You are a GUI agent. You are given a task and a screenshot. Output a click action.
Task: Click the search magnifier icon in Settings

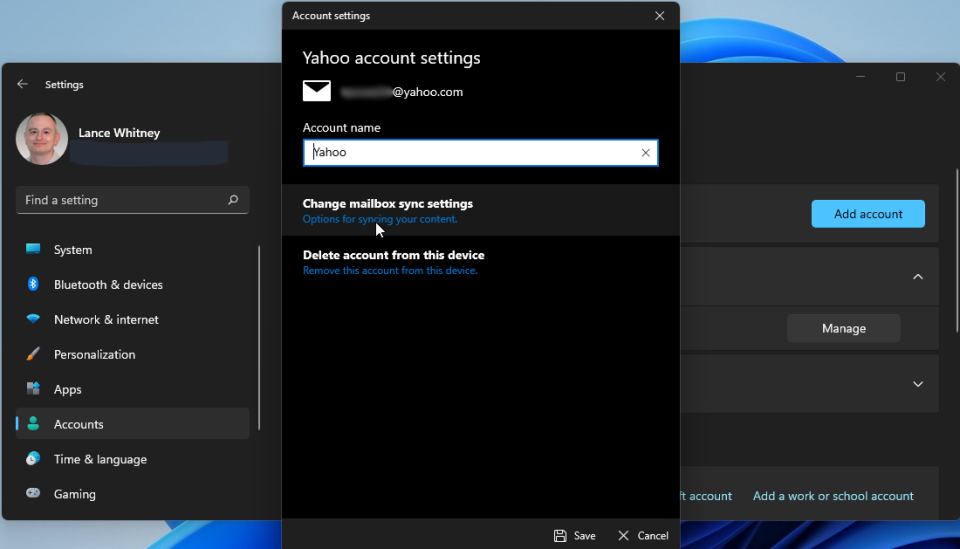pos(233,200)
